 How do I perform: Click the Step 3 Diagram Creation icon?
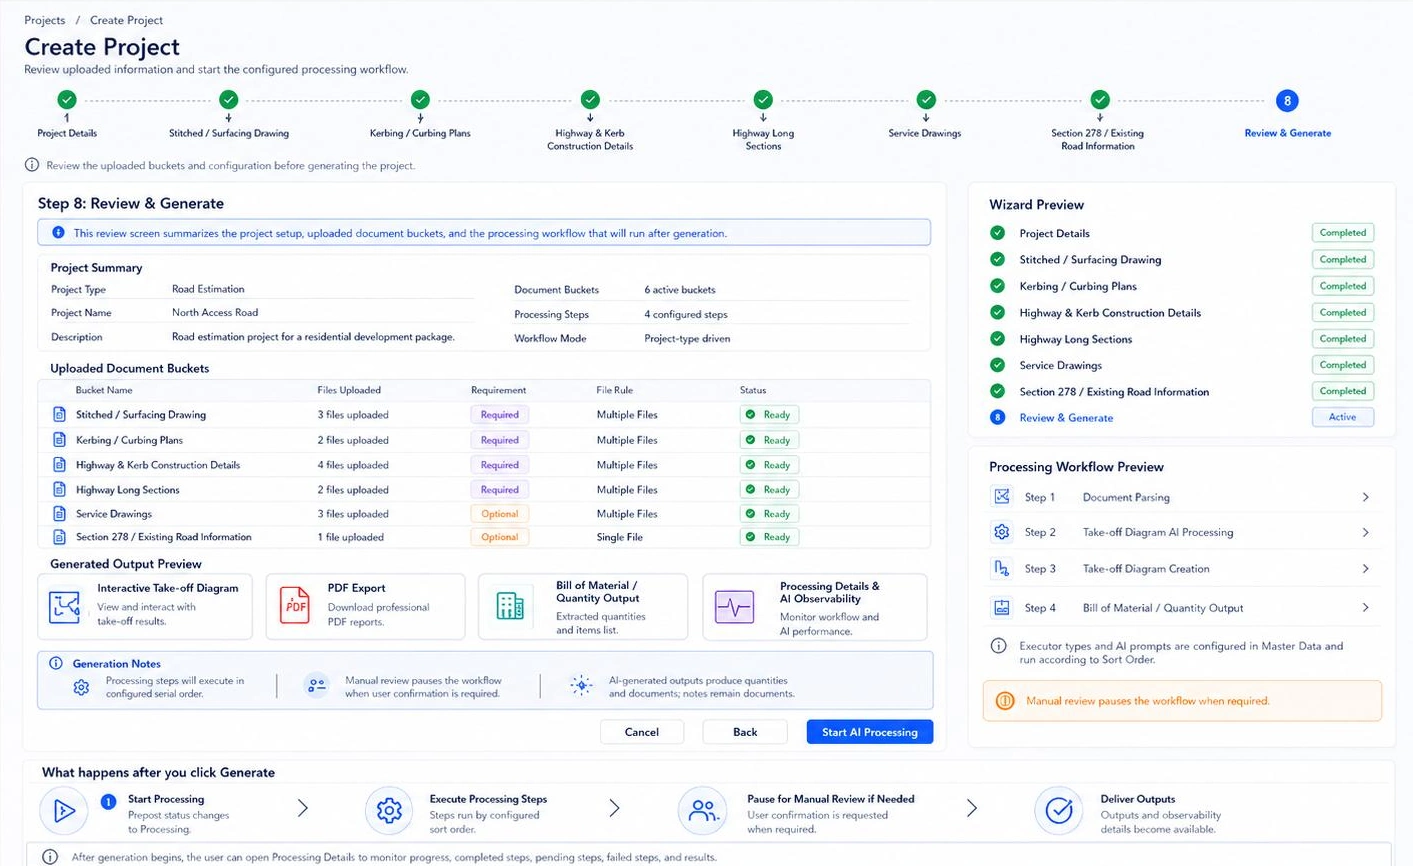[x=1001, y=569]
